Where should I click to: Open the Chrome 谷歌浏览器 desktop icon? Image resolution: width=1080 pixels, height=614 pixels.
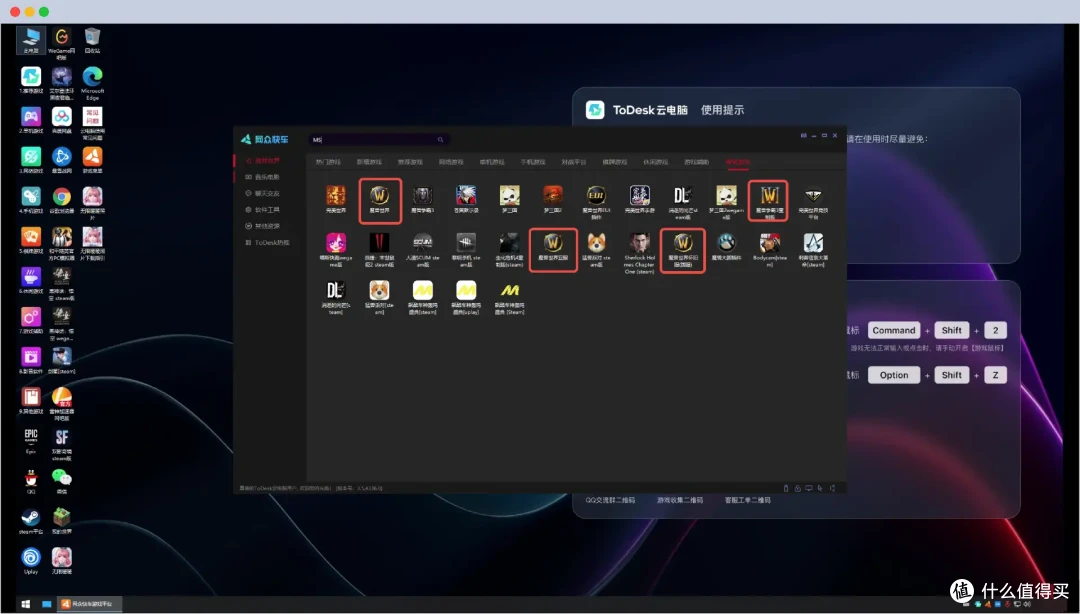click(61, 198)
